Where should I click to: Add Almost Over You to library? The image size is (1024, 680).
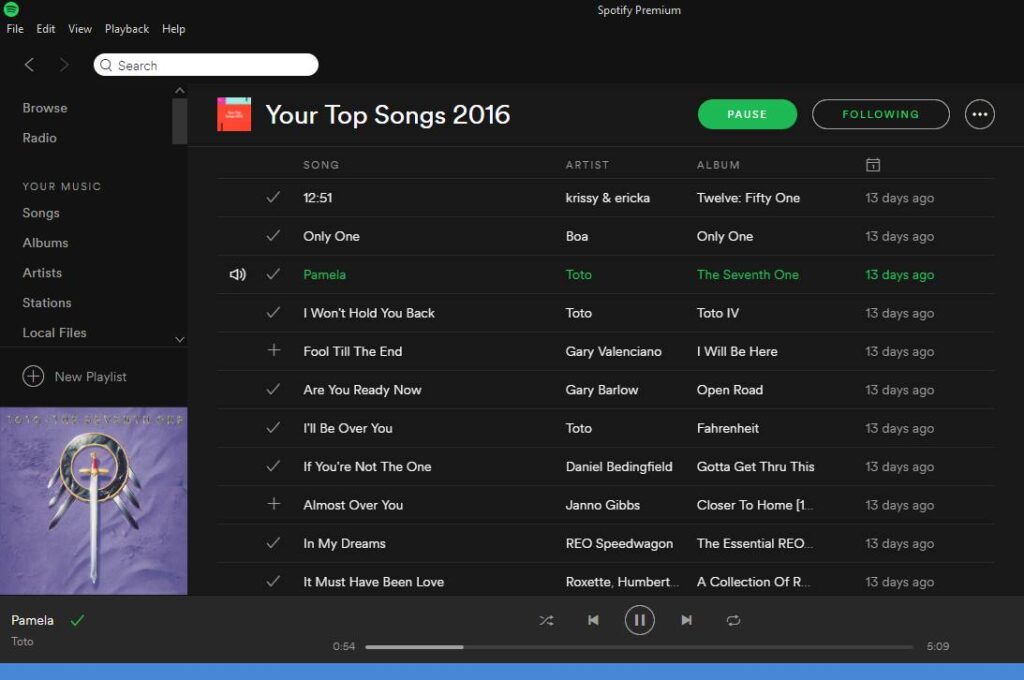(x=273, y=505)
